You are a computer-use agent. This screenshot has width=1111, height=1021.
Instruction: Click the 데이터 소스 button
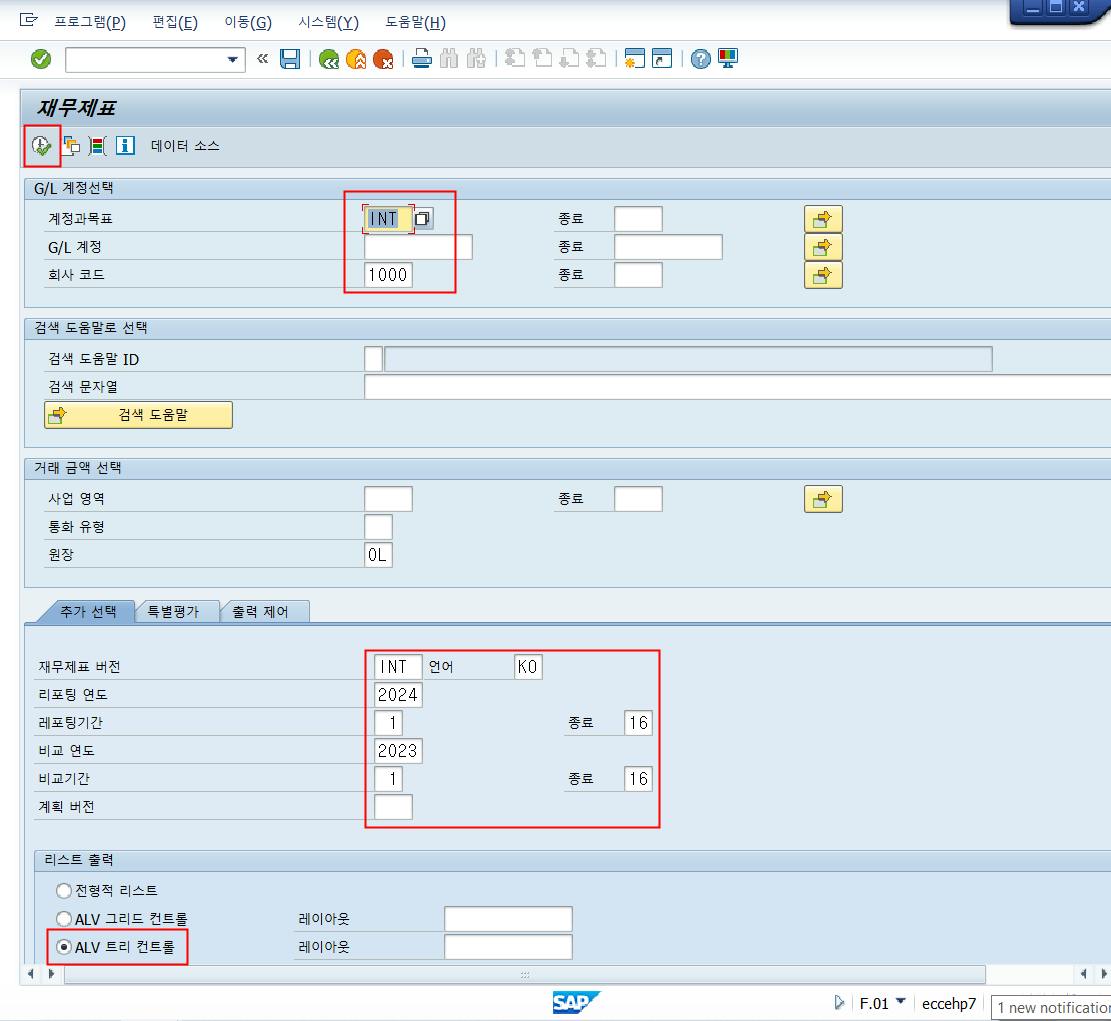(x=185, y=146)
